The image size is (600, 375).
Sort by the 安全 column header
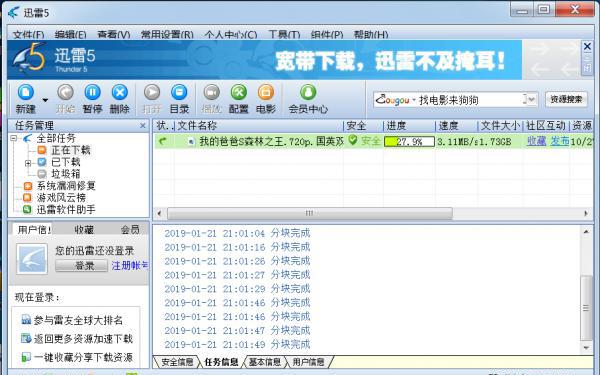(363, 126)
